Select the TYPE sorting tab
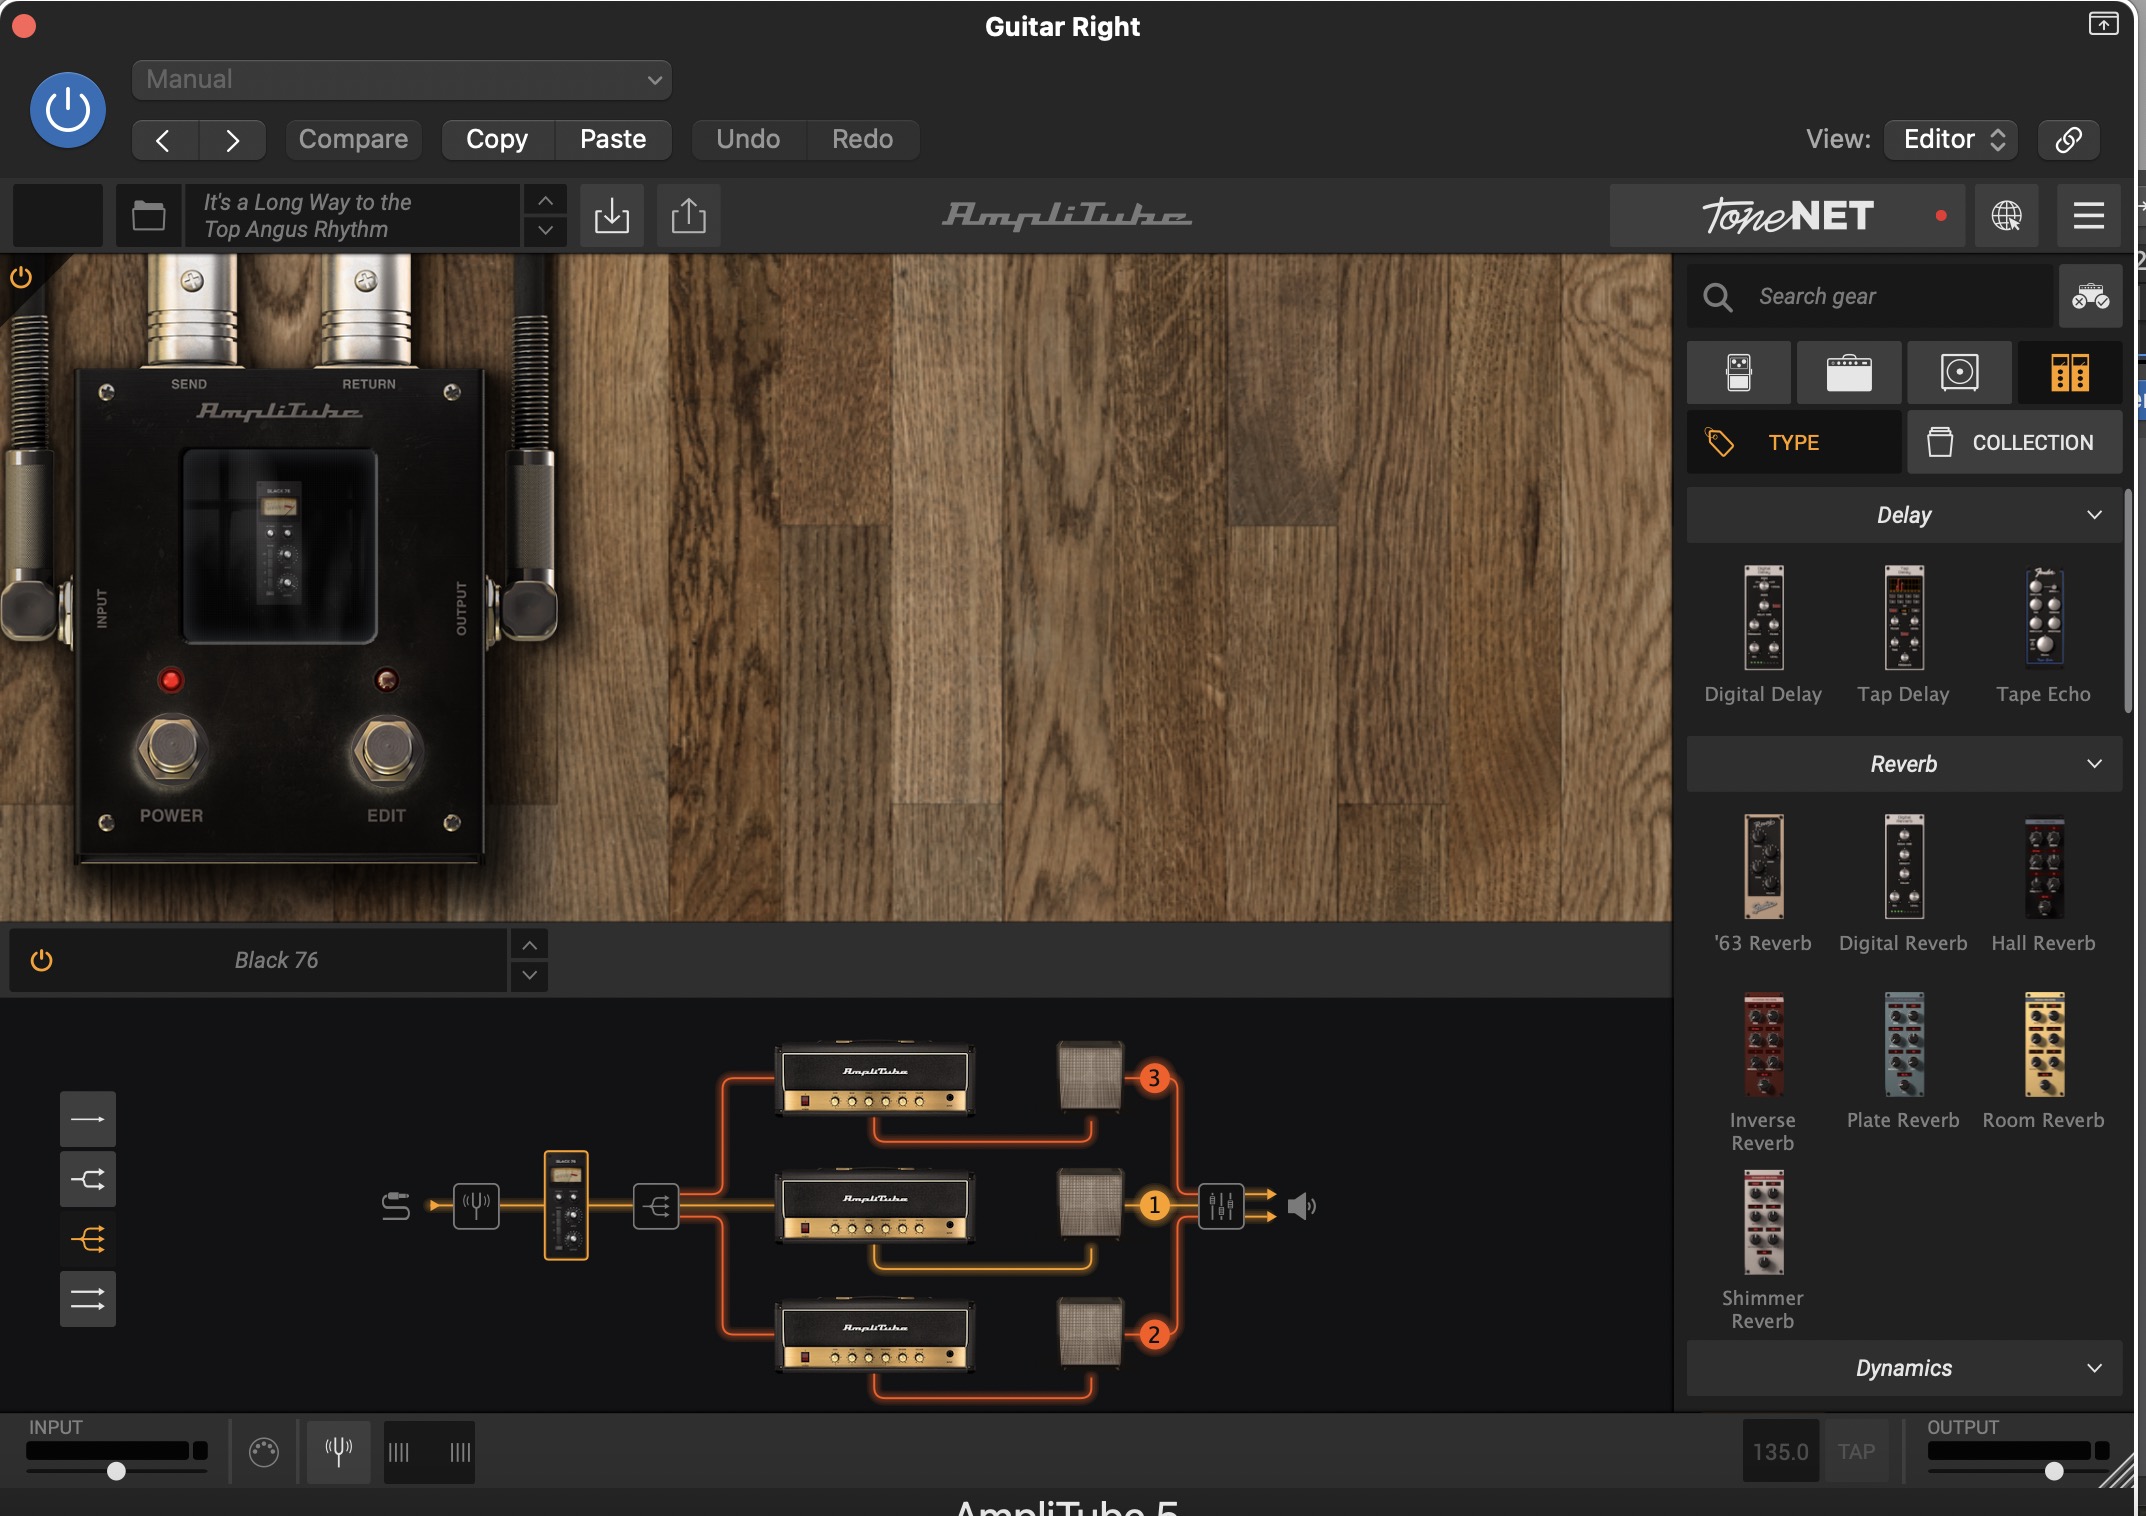This screenshot has height=1516, width=2146. 1794,442
